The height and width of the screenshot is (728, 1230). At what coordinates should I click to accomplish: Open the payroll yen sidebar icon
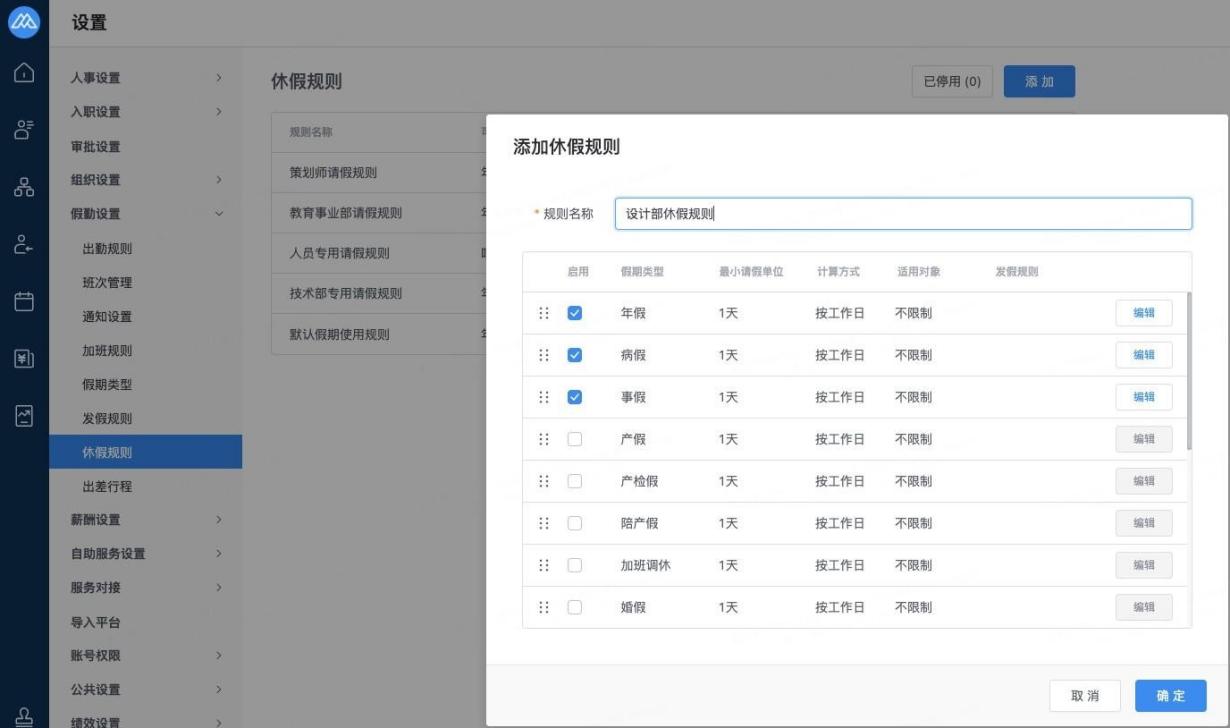23,358
